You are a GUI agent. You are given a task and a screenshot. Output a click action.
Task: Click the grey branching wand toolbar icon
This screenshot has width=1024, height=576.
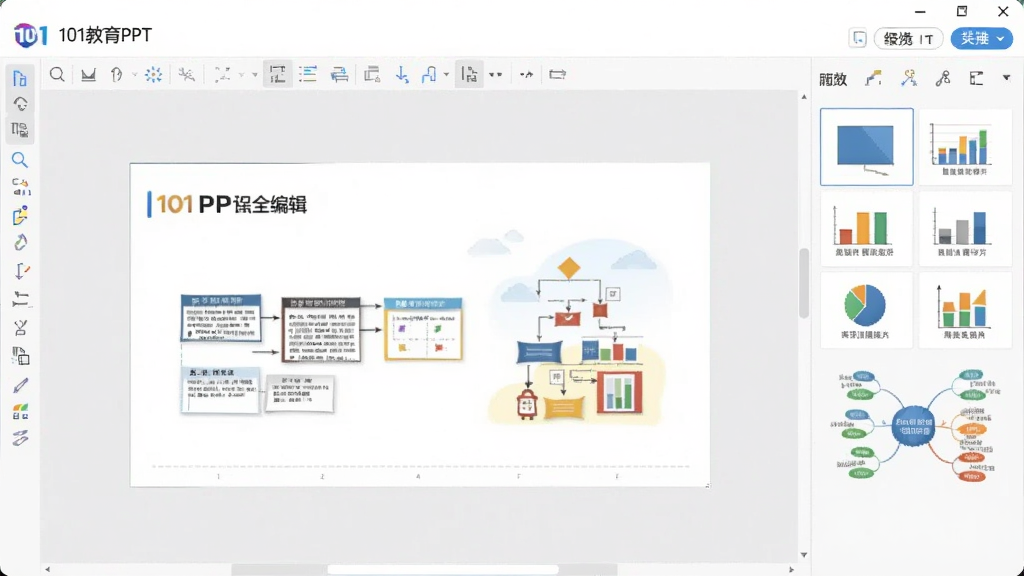coord(186,74)
